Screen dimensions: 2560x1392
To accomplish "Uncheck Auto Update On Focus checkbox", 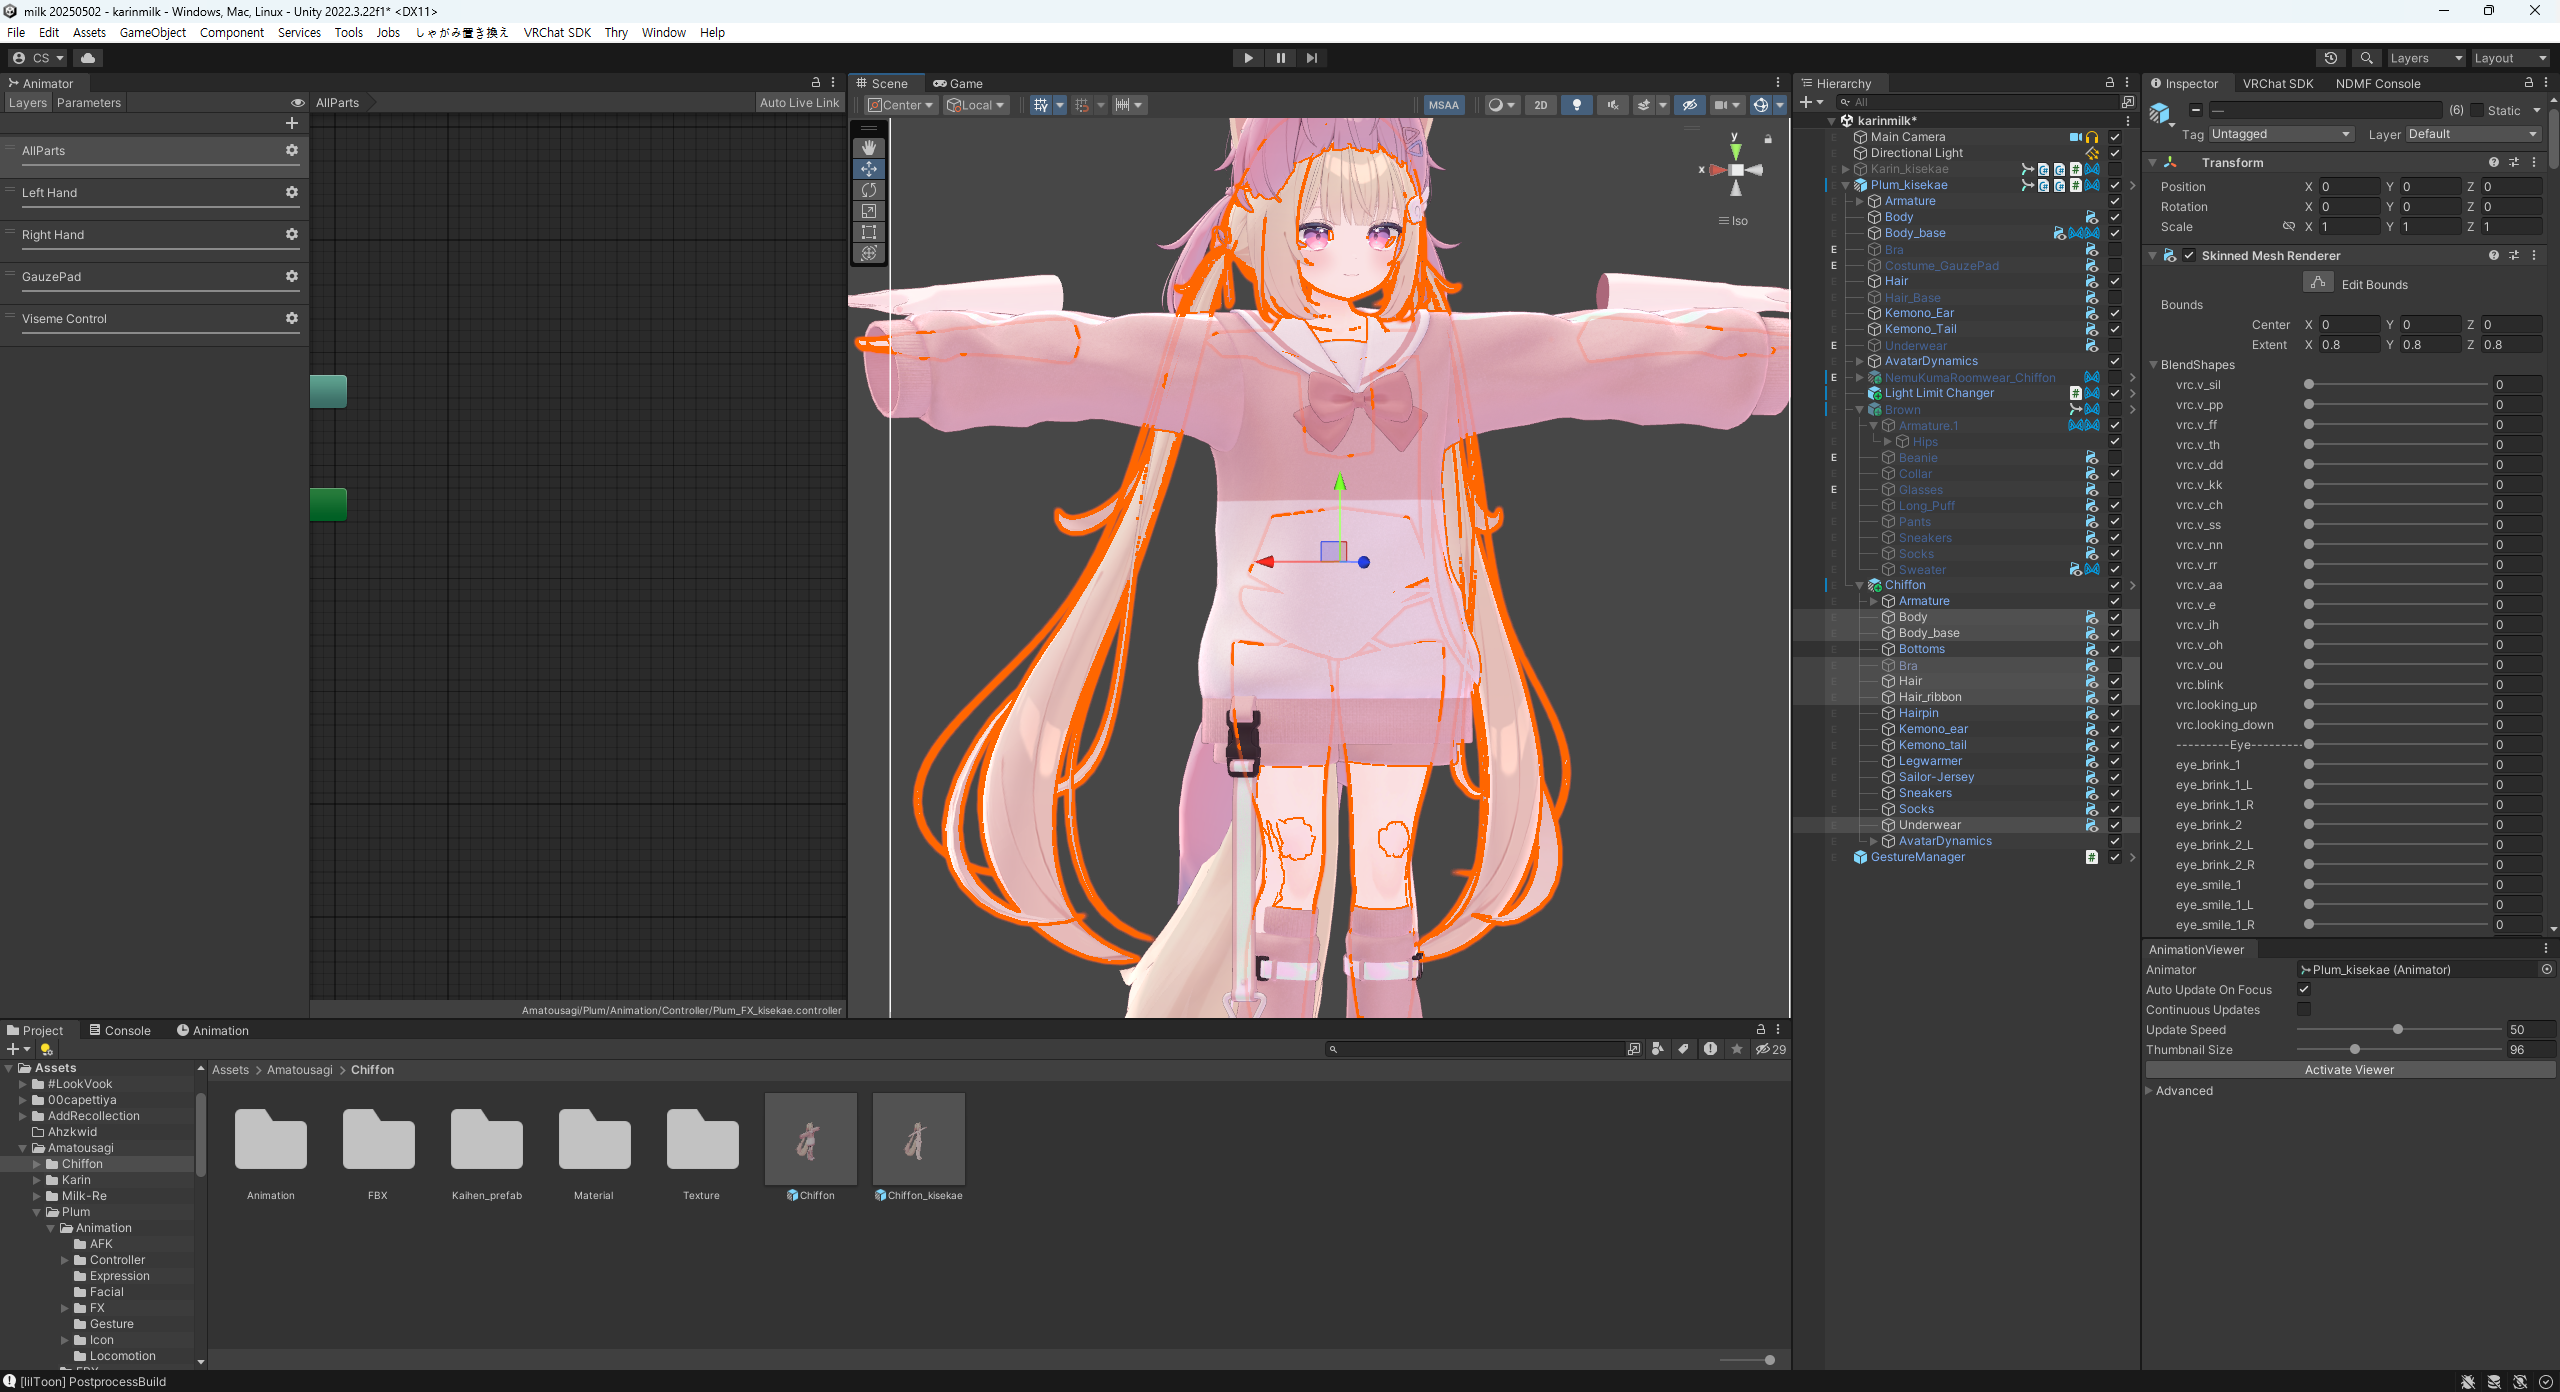I will (x=2304, y=989).
